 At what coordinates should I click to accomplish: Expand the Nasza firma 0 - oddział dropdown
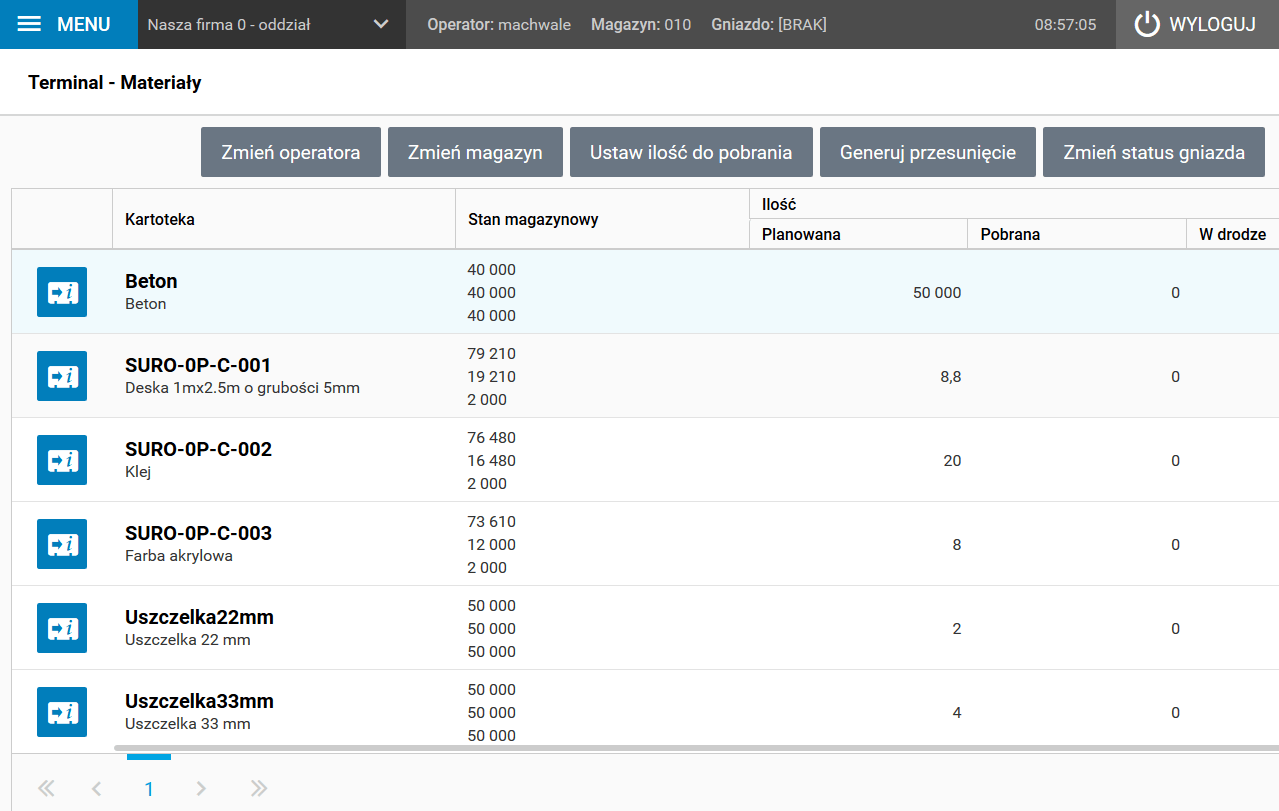tap(381, 25)
